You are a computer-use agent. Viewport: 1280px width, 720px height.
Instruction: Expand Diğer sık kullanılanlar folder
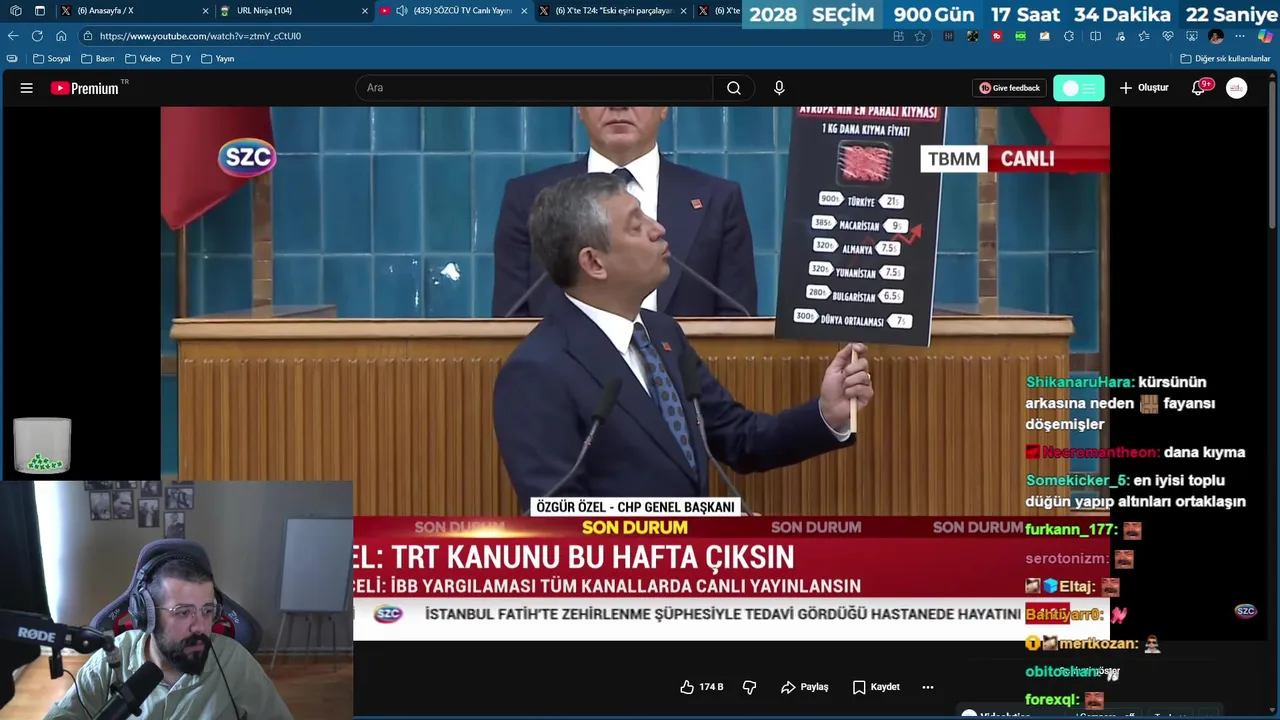point(1225,59)
